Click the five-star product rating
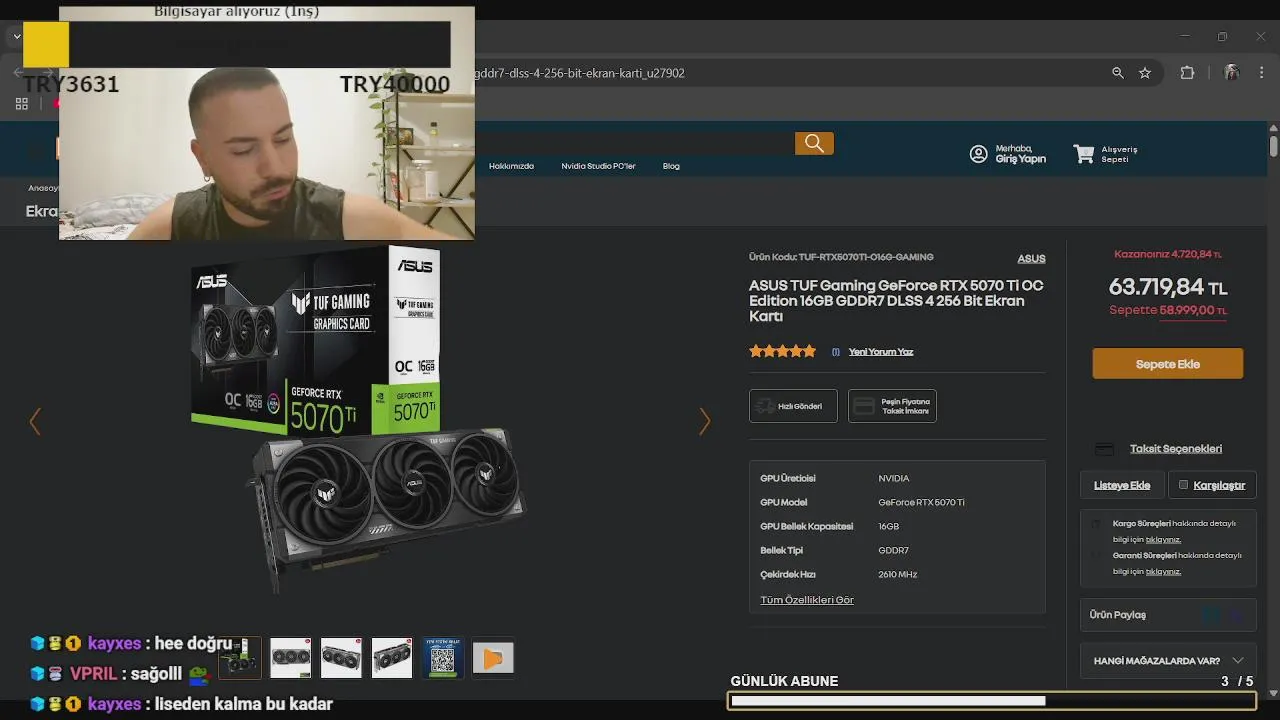1280x720 pixels. 783,351
